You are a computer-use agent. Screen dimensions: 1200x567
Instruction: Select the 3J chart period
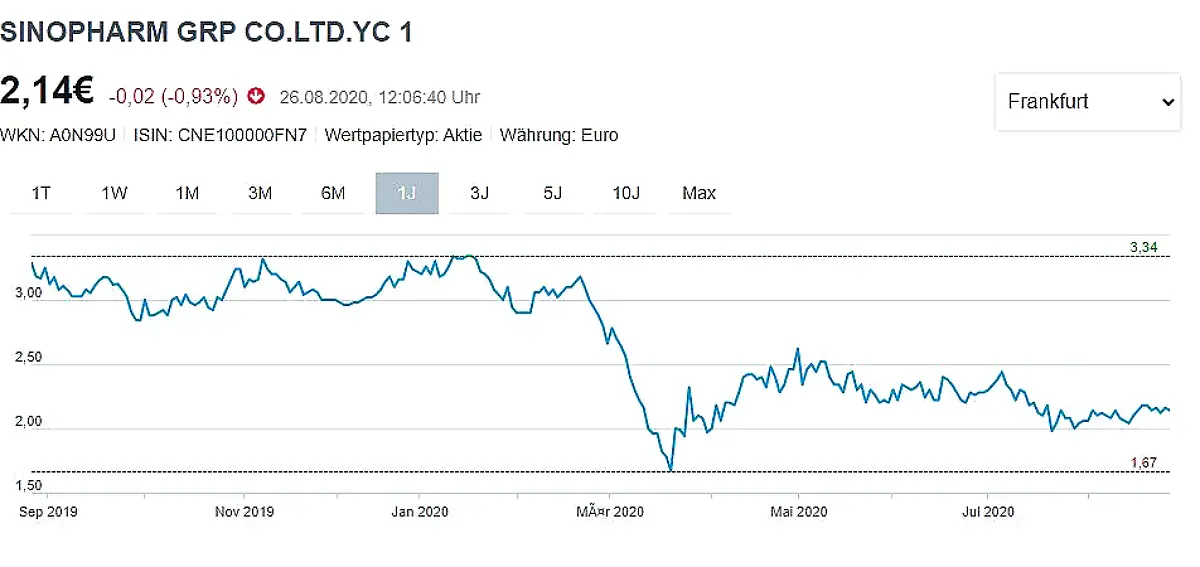click(479, 193)
